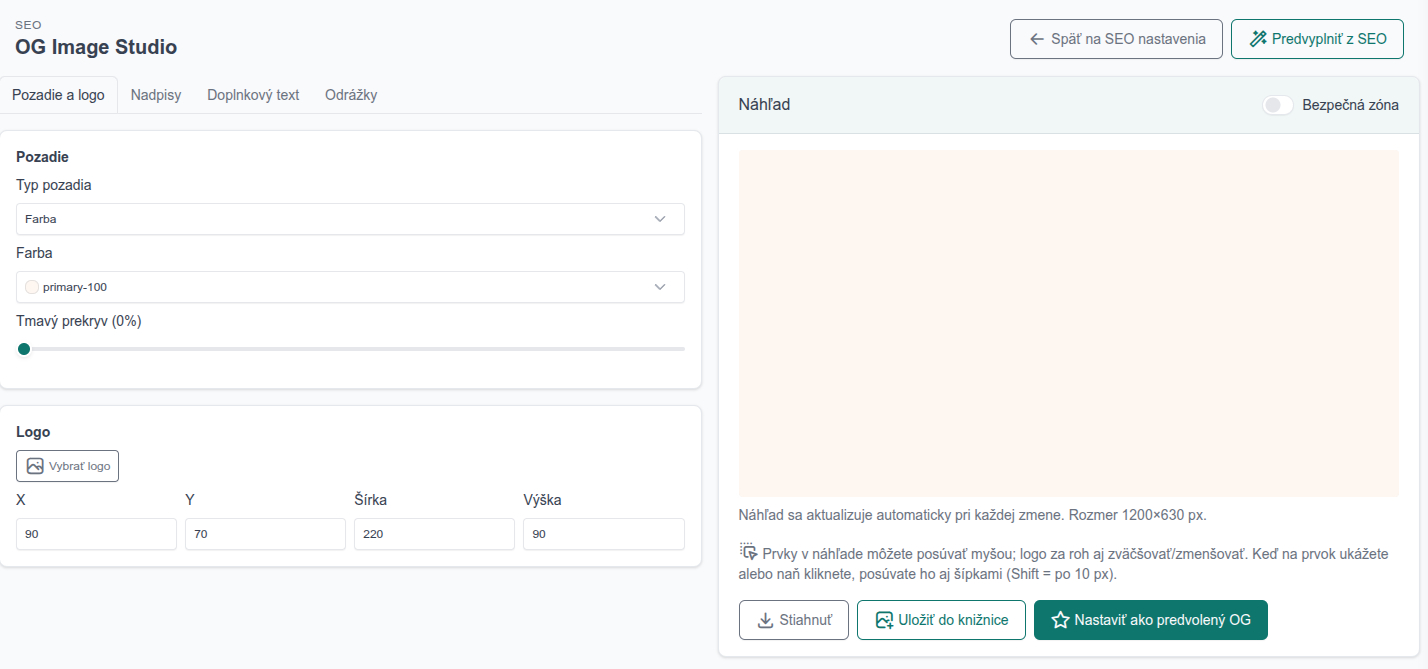1428x669 pixels.
Task: Click the download icon in Stiahnuť button
Action: [x=765, y=620]
